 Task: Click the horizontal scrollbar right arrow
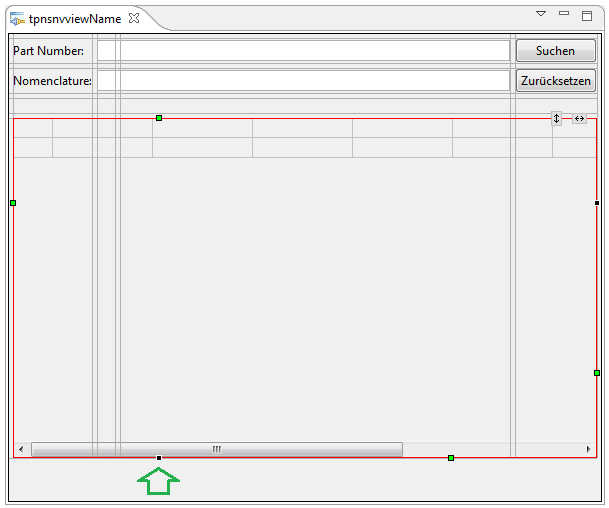[588, 449]
